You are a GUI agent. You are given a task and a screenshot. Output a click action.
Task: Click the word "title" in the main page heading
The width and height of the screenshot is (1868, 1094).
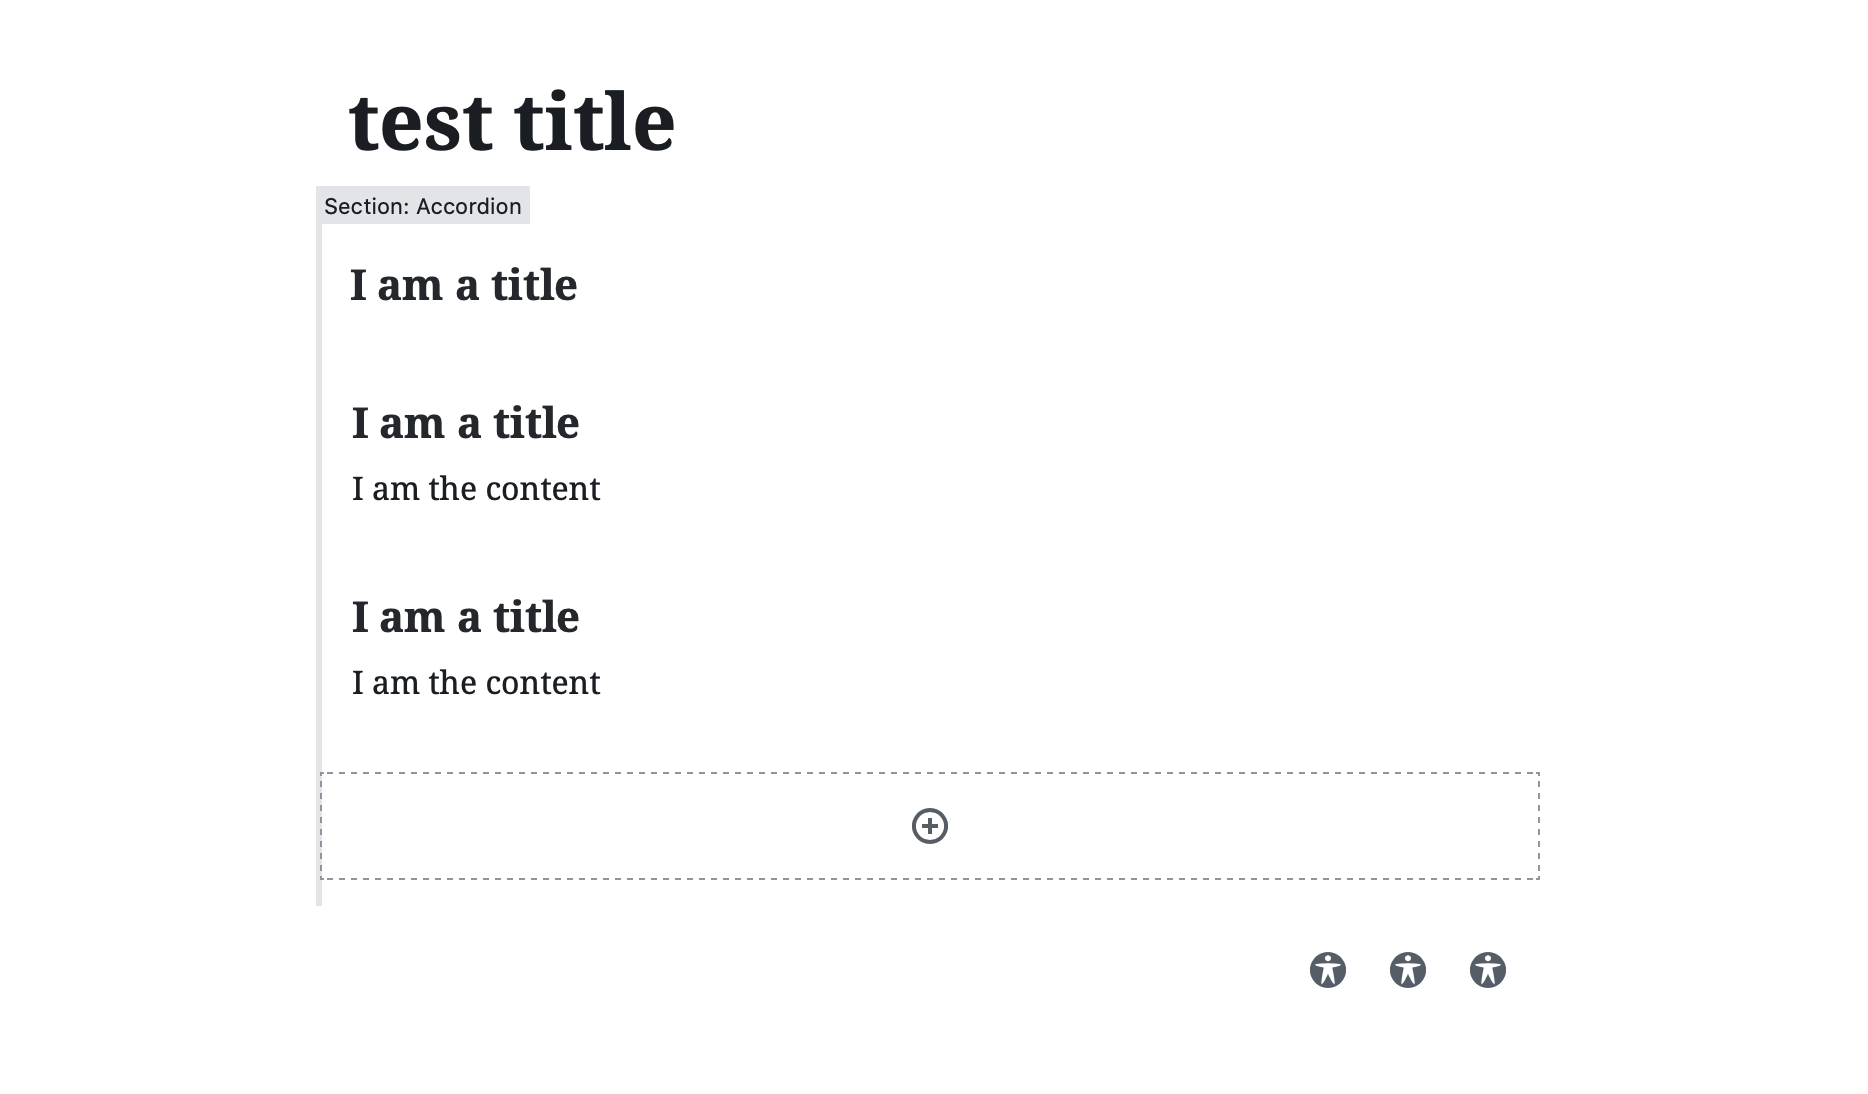coord(595,122)
